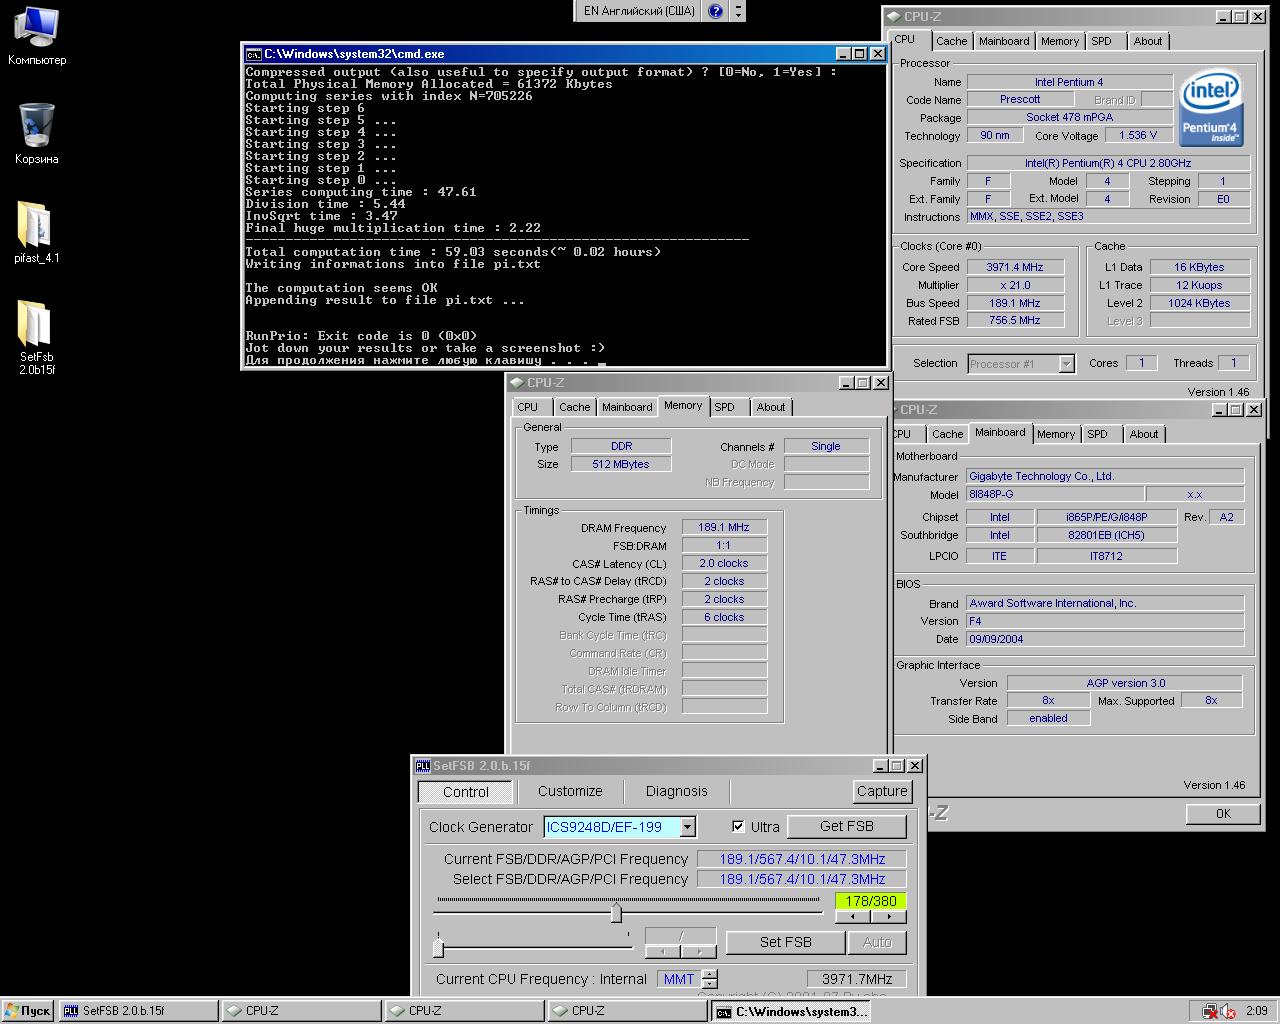Select the pifast_4.1 folder on desktop
The height and width of the screenshot is (1024, 1280).
36,232
